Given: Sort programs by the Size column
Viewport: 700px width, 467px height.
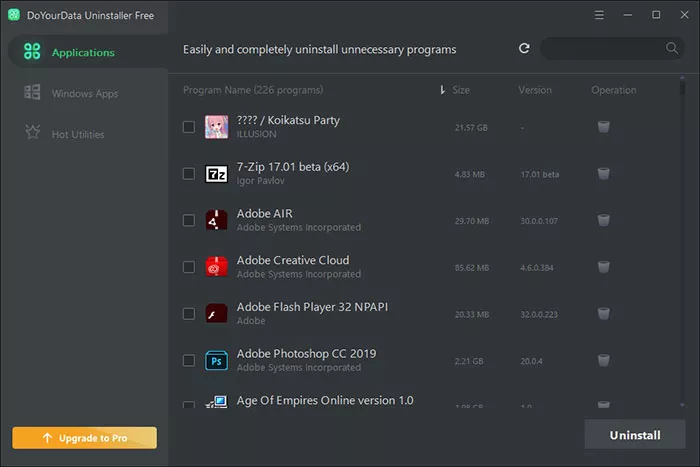Looking at the screenshot, I should (x=461, y=90).
